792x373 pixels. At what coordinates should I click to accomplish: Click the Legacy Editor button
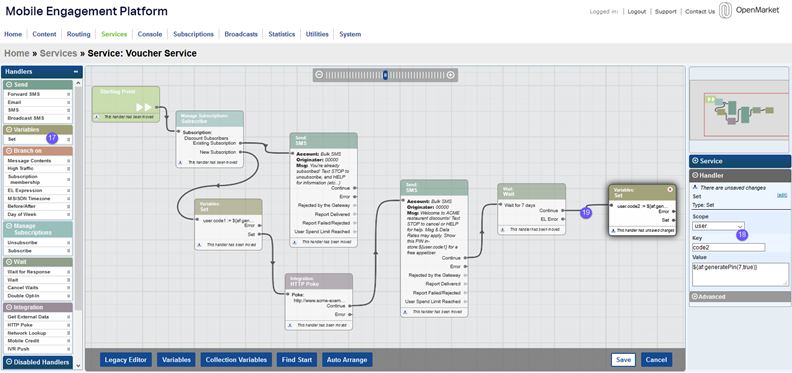point(125,360)
